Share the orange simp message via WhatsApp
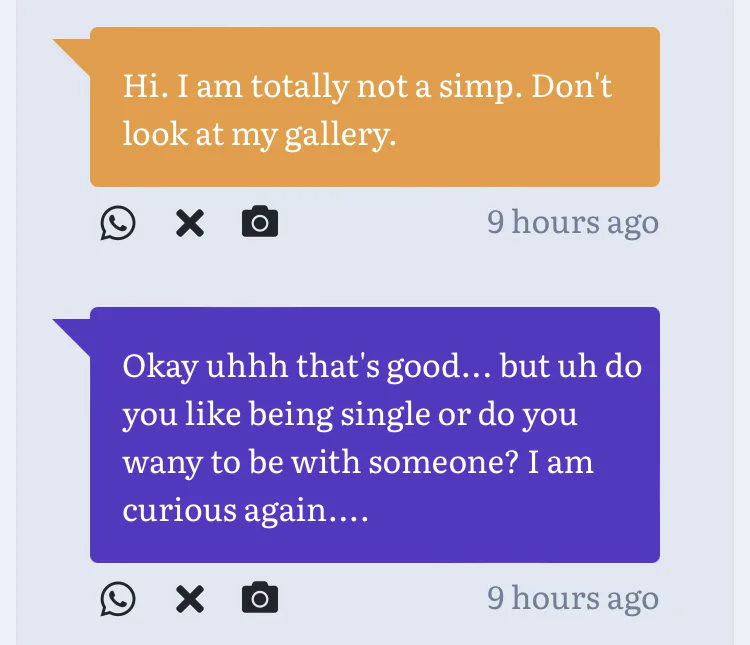Screen dimensions: 750x645 coord(118,222)
